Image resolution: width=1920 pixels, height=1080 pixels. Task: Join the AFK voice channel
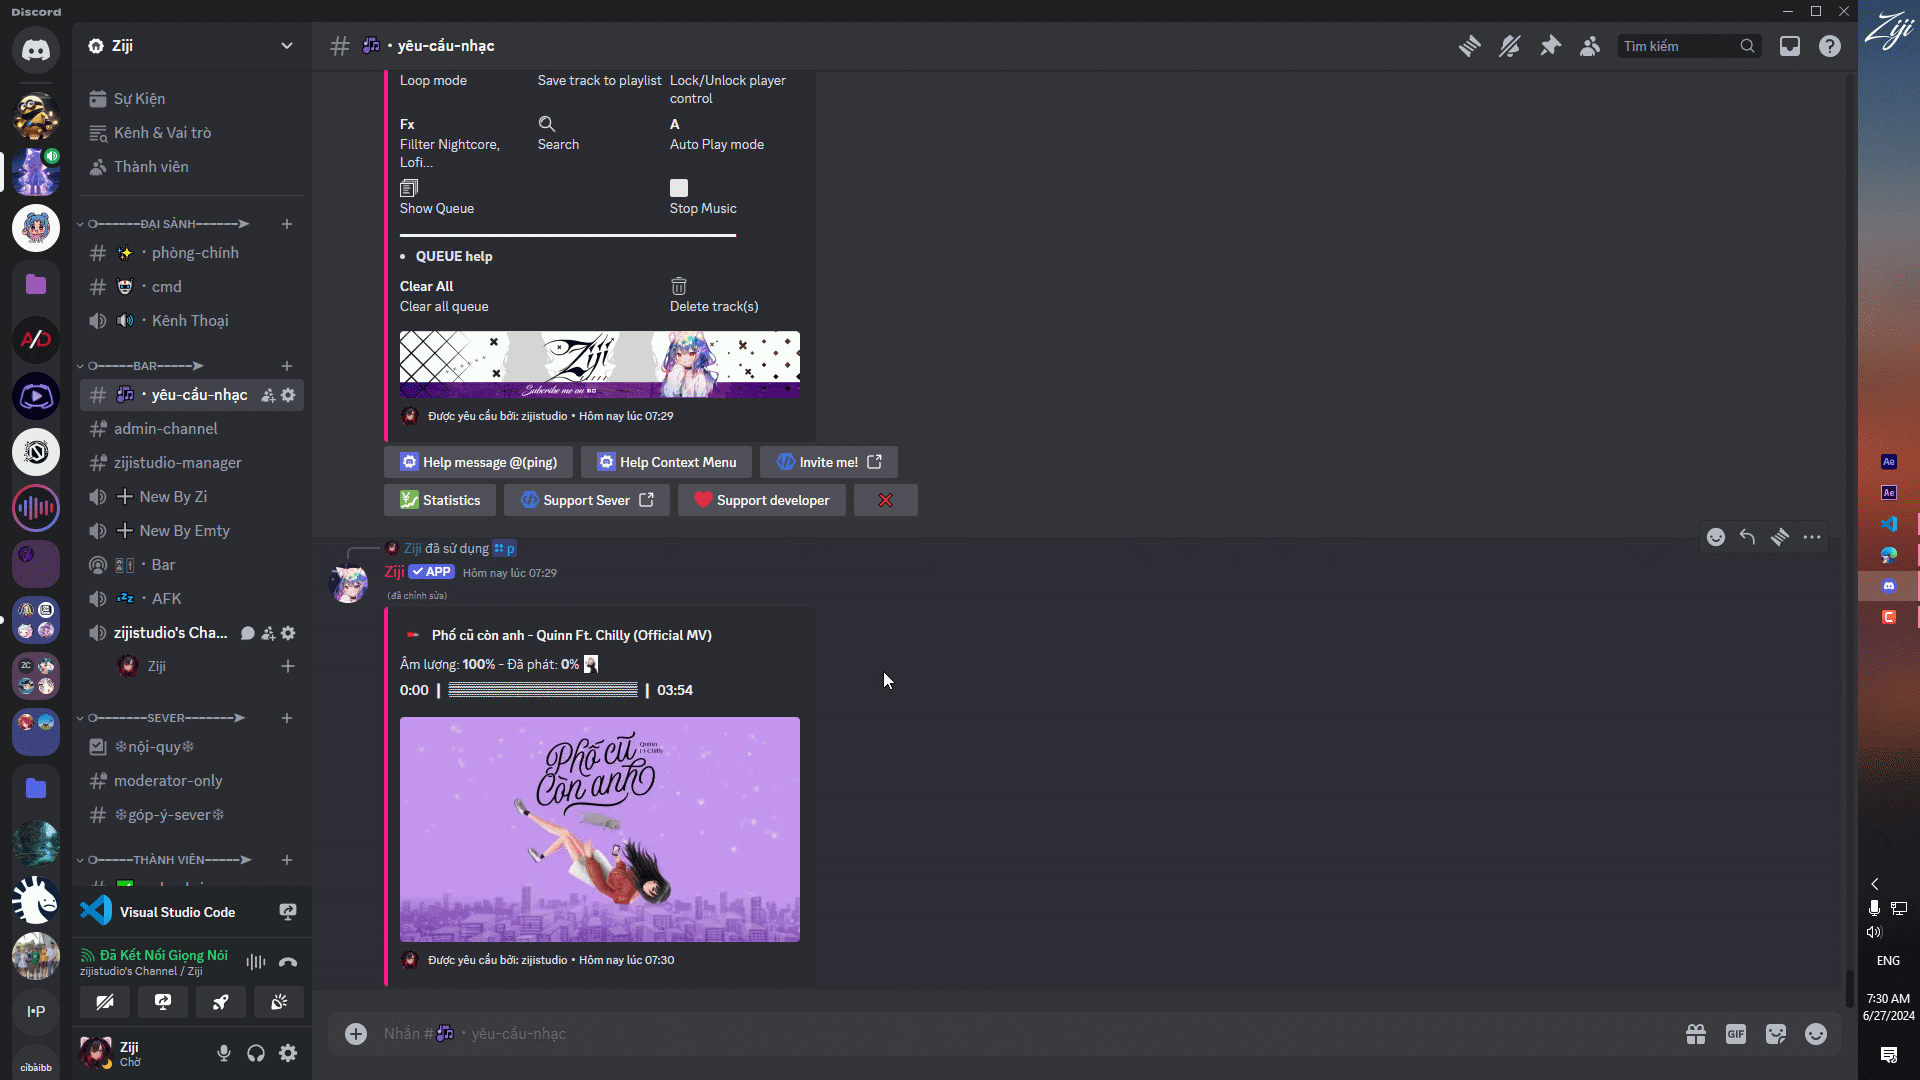click(x=190, y=599)
